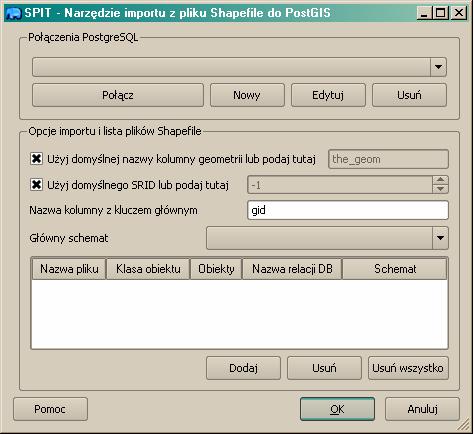The height and width of the screenshot is (434, 474).
Task: Click the Nazwa relacji DB column header
Action: tap(292, 269)
